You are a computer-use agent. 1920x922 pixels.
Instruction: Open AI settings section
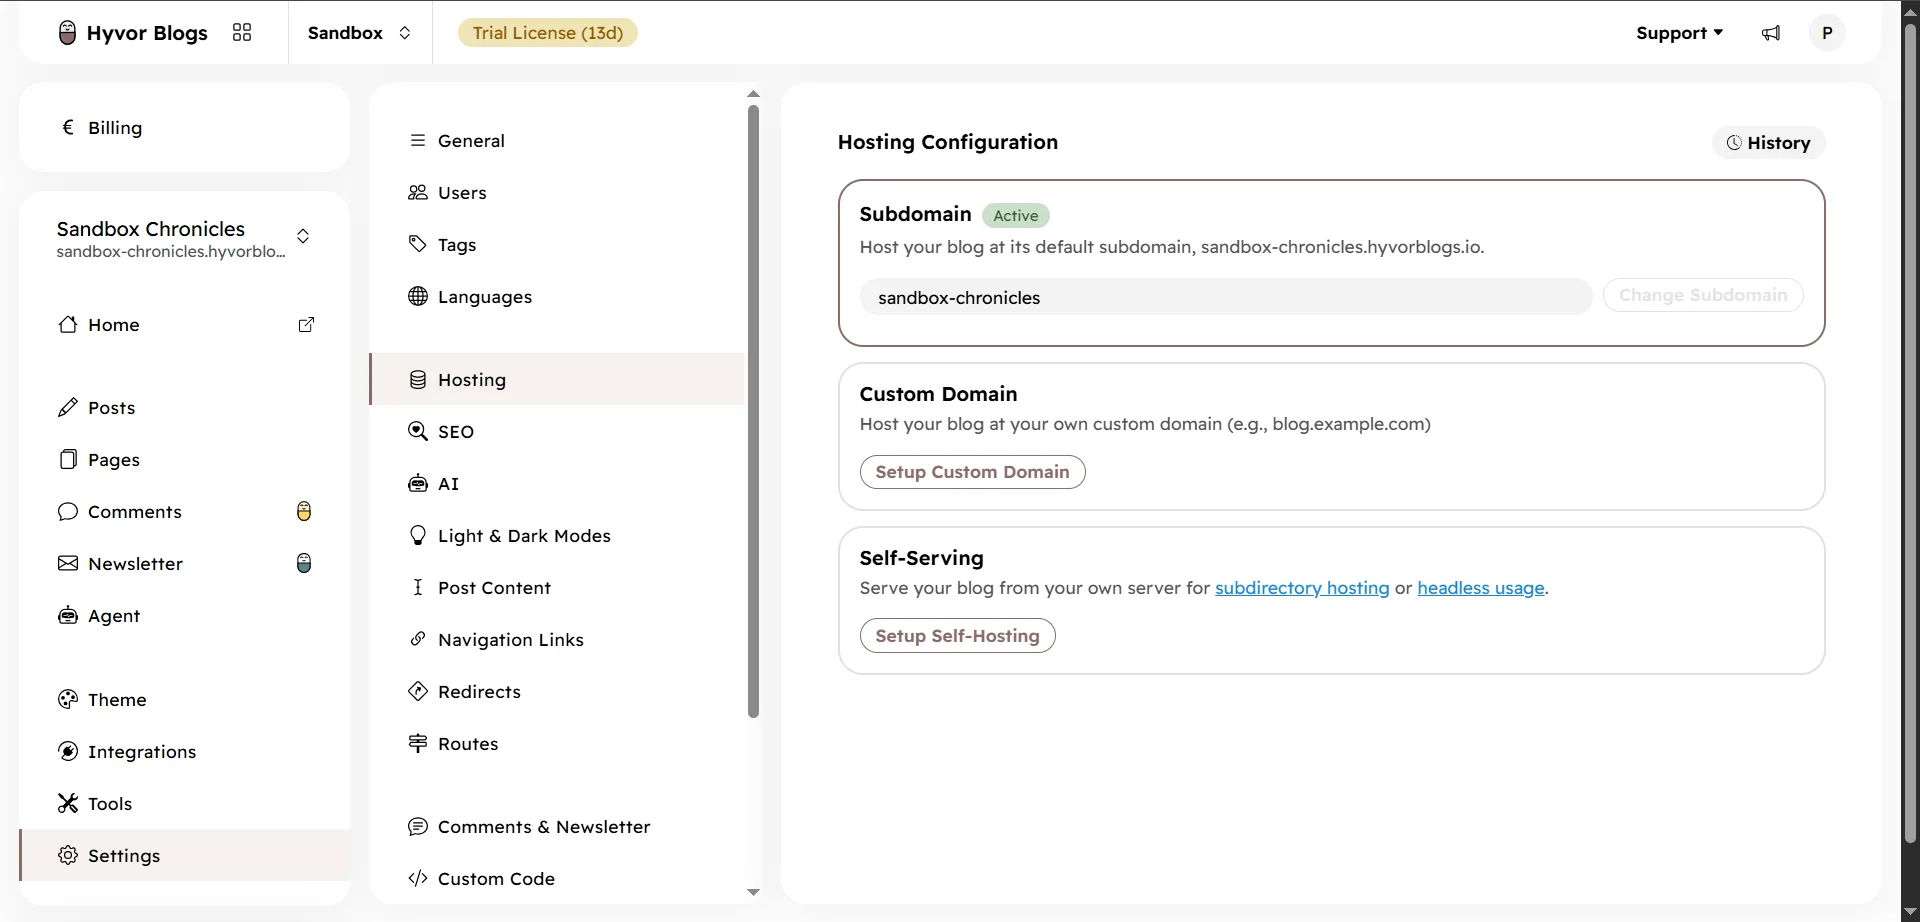[x=557, y=484]
